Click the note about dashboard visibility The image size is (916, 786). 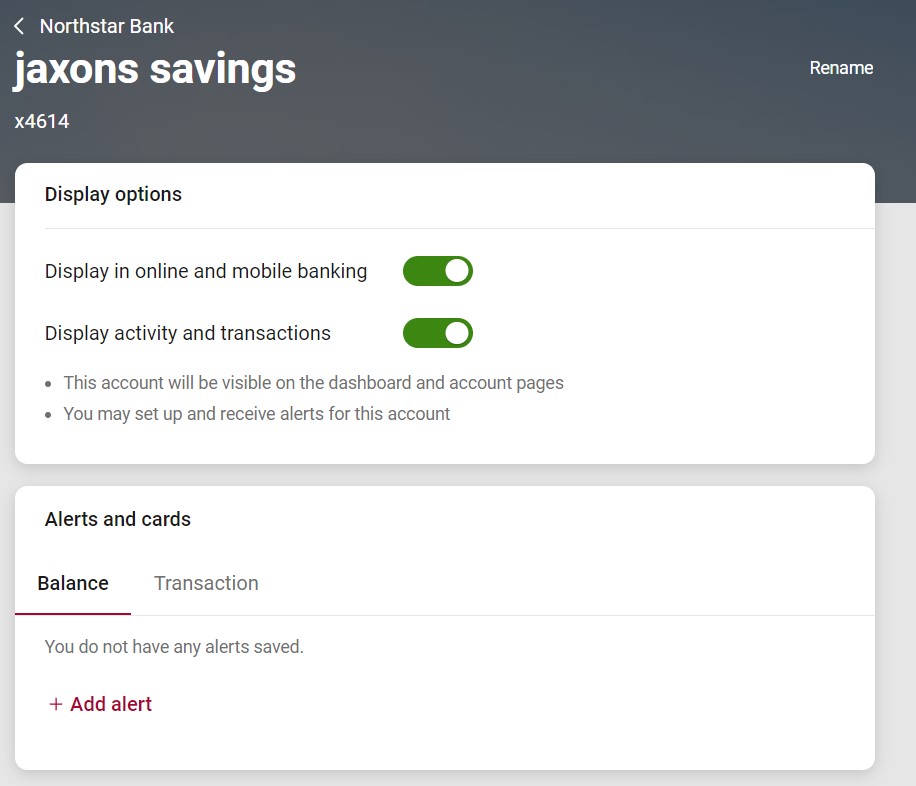(x=313, y=382)
